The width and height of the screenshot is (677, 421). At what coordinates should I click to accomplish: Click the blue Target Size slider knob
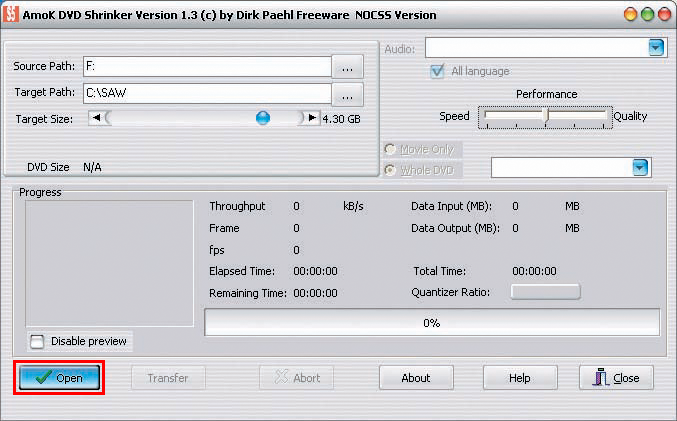[263, 117]
